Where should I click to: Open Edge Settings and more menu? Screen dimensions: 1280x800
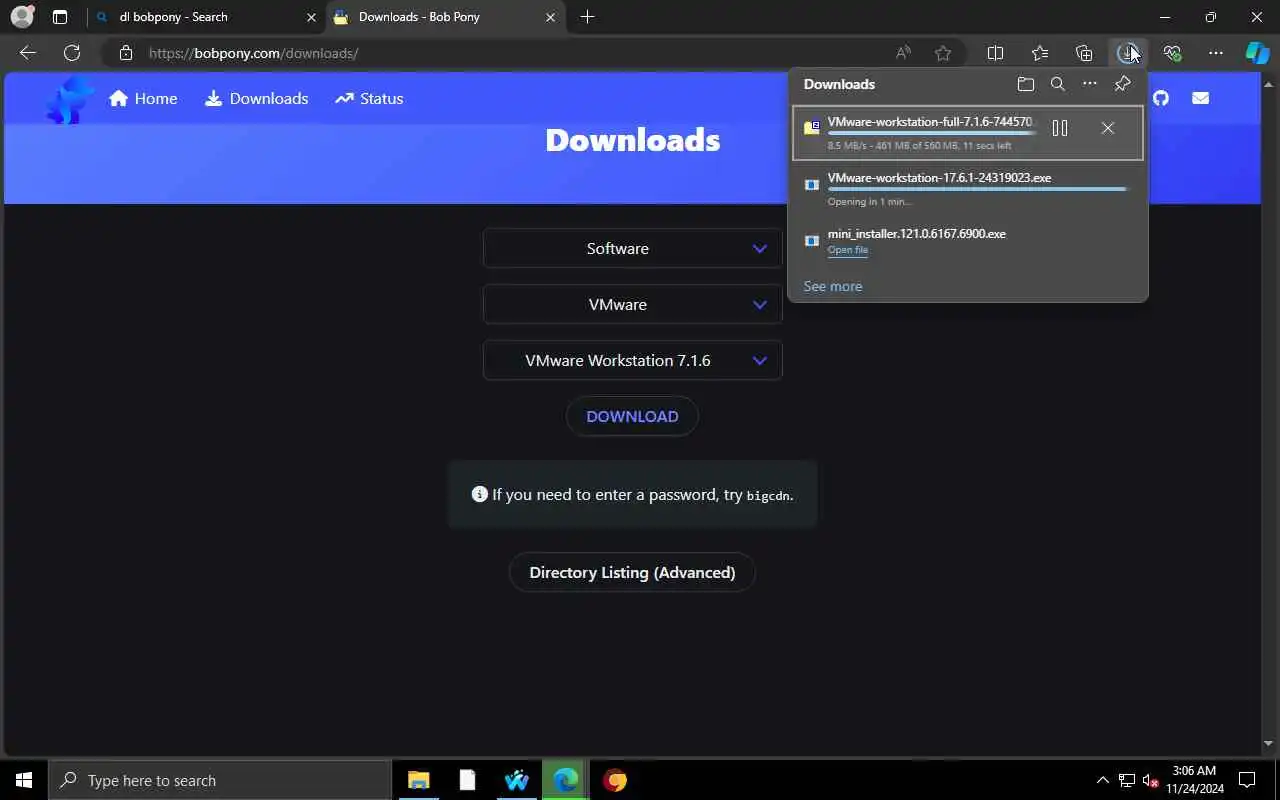(1216, 53)
